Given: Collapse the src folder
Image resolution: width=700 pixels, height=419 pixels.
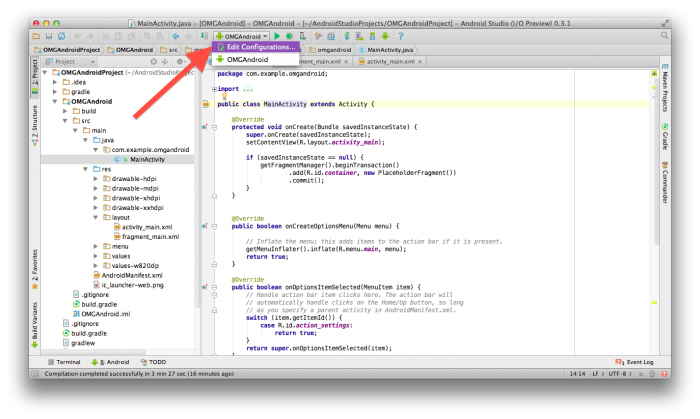Looking at the screenshot, I should 65,120.
